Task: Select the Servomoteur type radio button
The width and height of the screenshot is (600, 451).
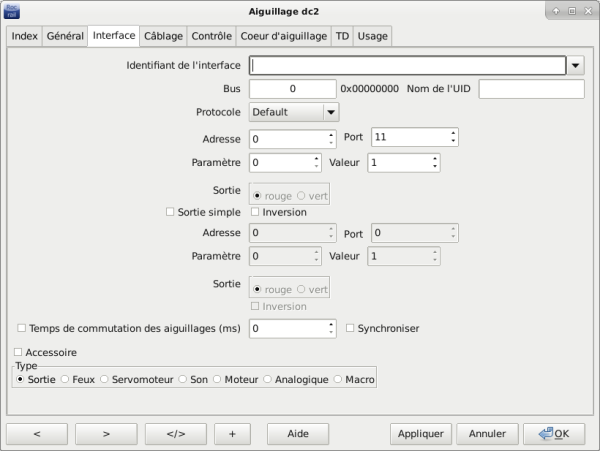Action: [x=106, y=380]
